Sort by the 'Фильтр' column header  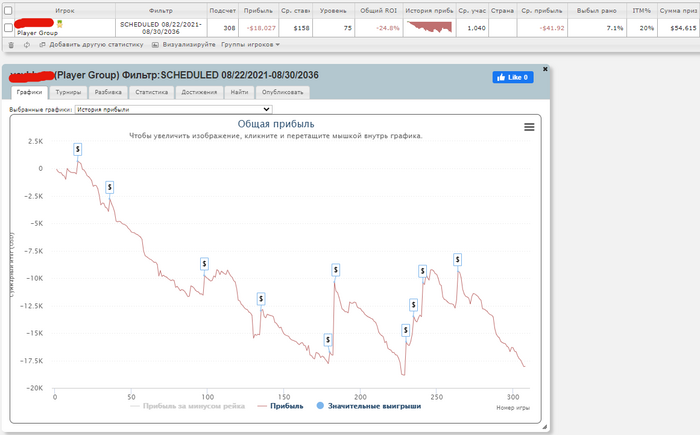pyautogui.click(x=161, y=10)
